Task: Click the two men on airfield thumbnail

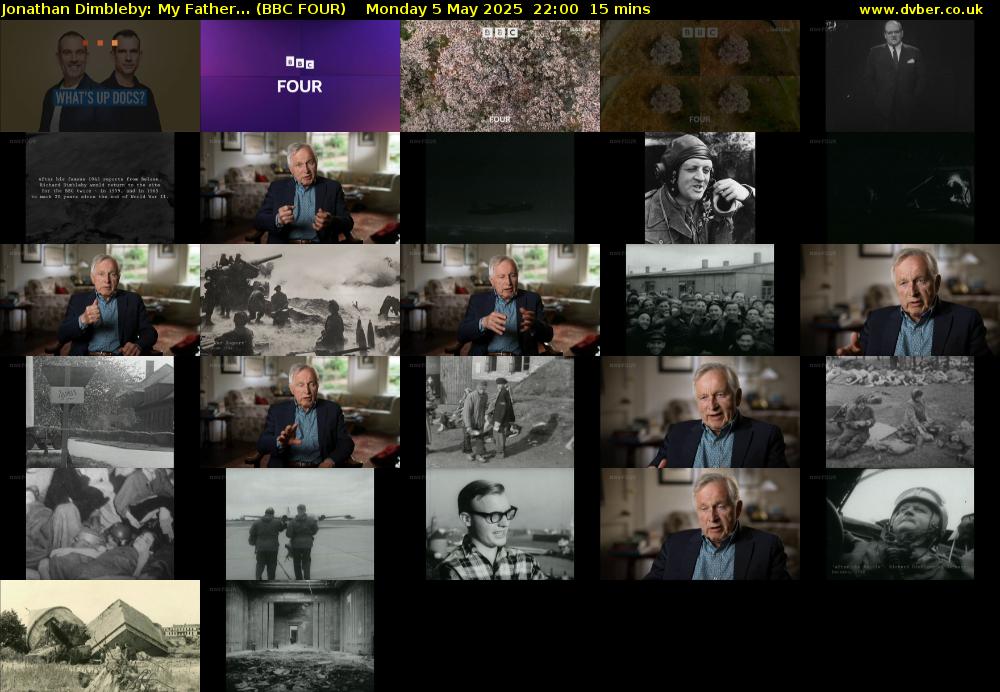Action: pyautogui.click(x=300, y=524)
